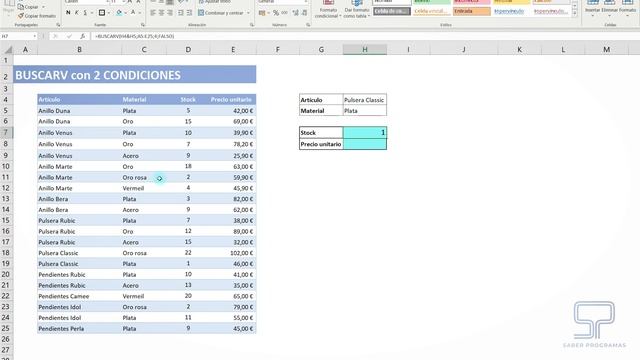This screenshot has height=360, width=640.
Task: Click Combinar y centrar button
Action: tap(221, 13)
